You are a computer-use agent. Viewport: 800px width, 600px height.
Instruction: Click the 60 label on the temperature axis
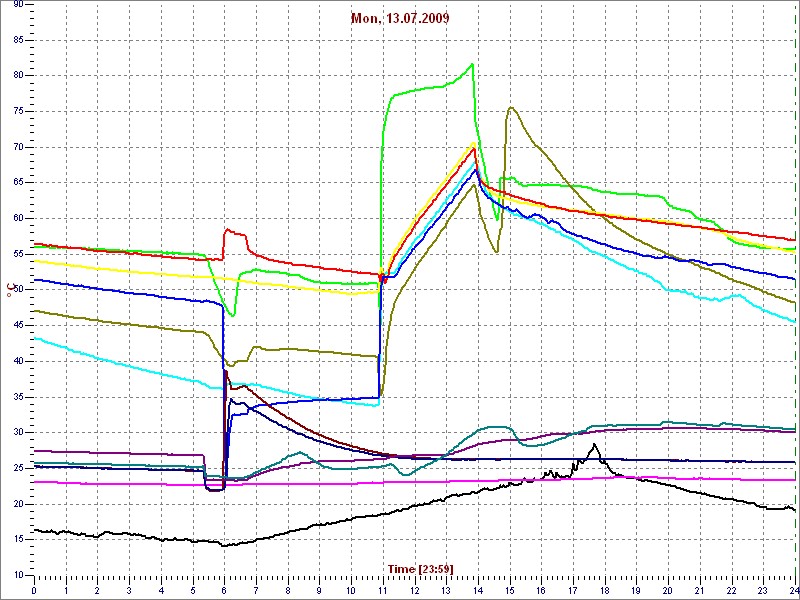tap(17, 218)
